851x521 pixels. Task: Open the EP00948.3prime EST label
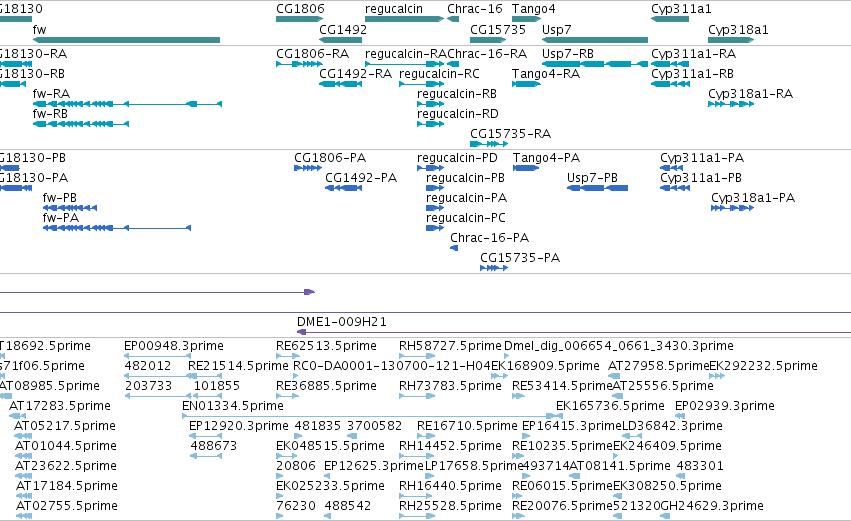click(x=174, y=346)
